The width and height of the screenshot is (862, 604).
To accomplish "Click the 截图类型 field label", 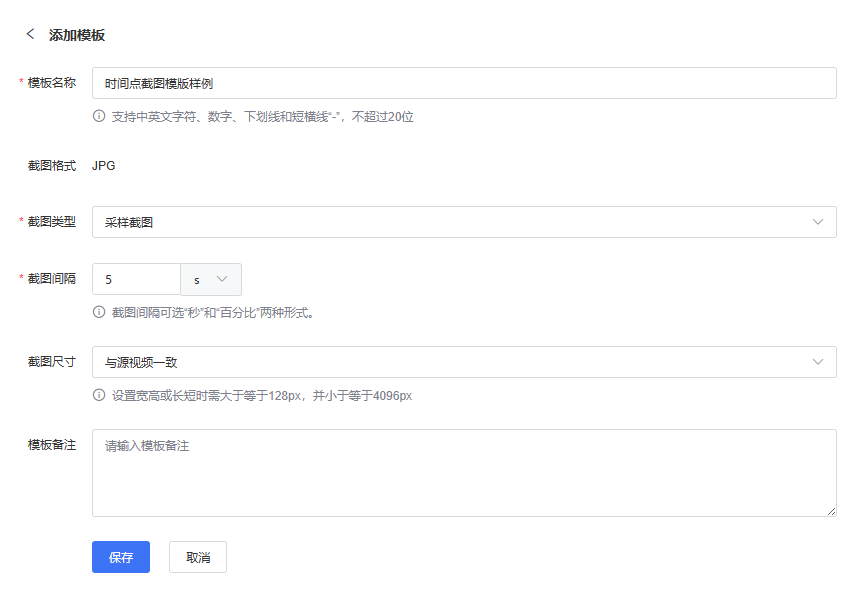I will (52, 222).
